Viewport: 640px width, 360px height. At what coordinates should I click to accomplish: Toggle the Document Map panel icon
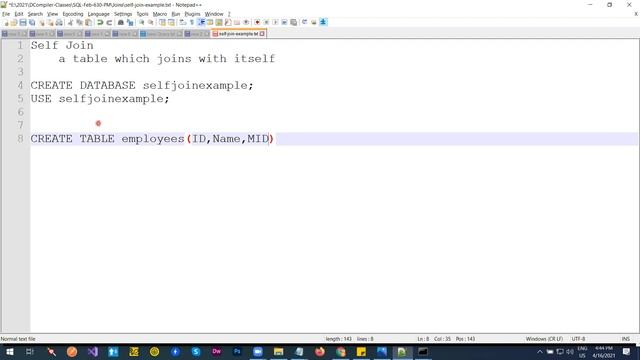pyautogui.click(x=219, y=22)
